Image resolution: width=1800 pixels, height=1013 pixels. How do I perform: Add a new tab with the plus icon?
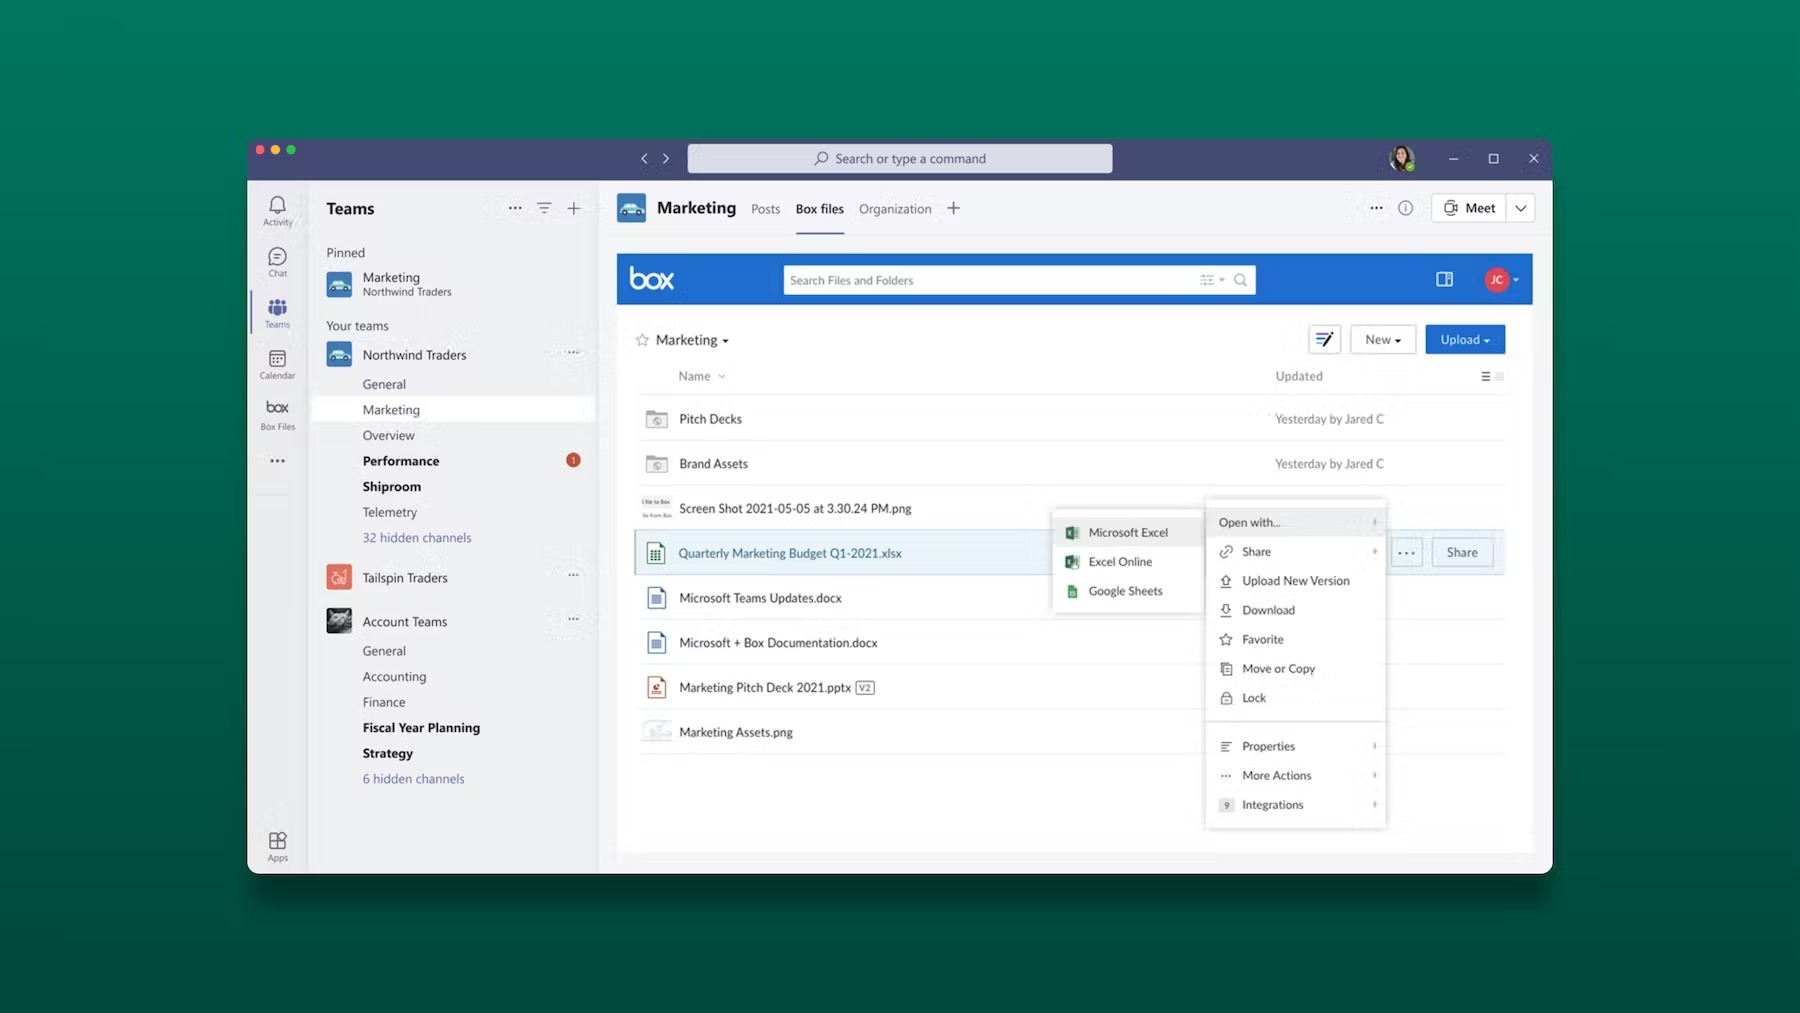(x=953, y=208)
